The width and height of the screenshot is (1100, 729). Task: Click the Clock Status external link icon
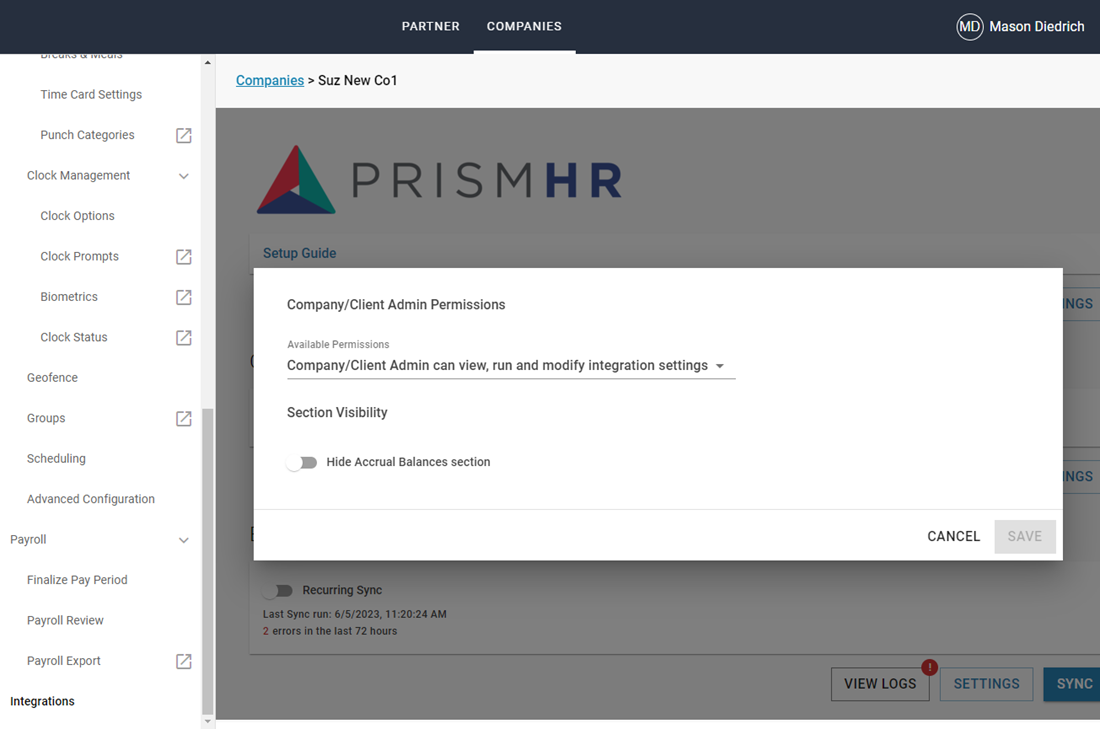[x=183, y=337]
